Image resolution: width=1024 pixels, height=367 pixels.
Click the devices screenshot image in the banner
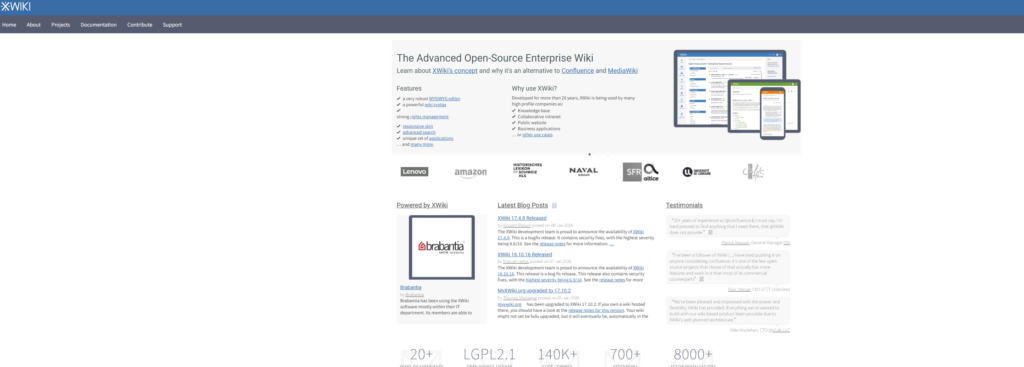pos(737,94)
